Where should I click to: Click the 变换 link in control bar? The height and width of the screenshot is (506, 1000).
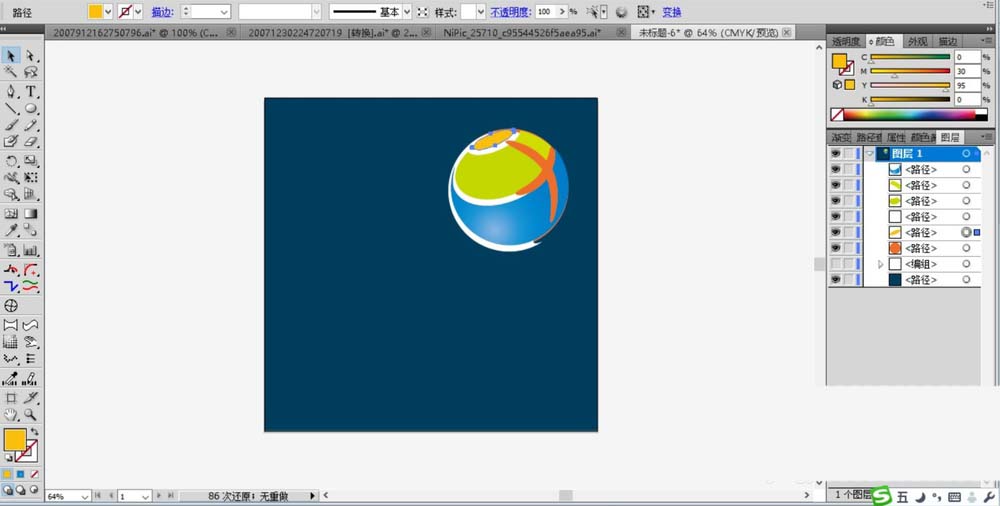(x=672, y=12)
